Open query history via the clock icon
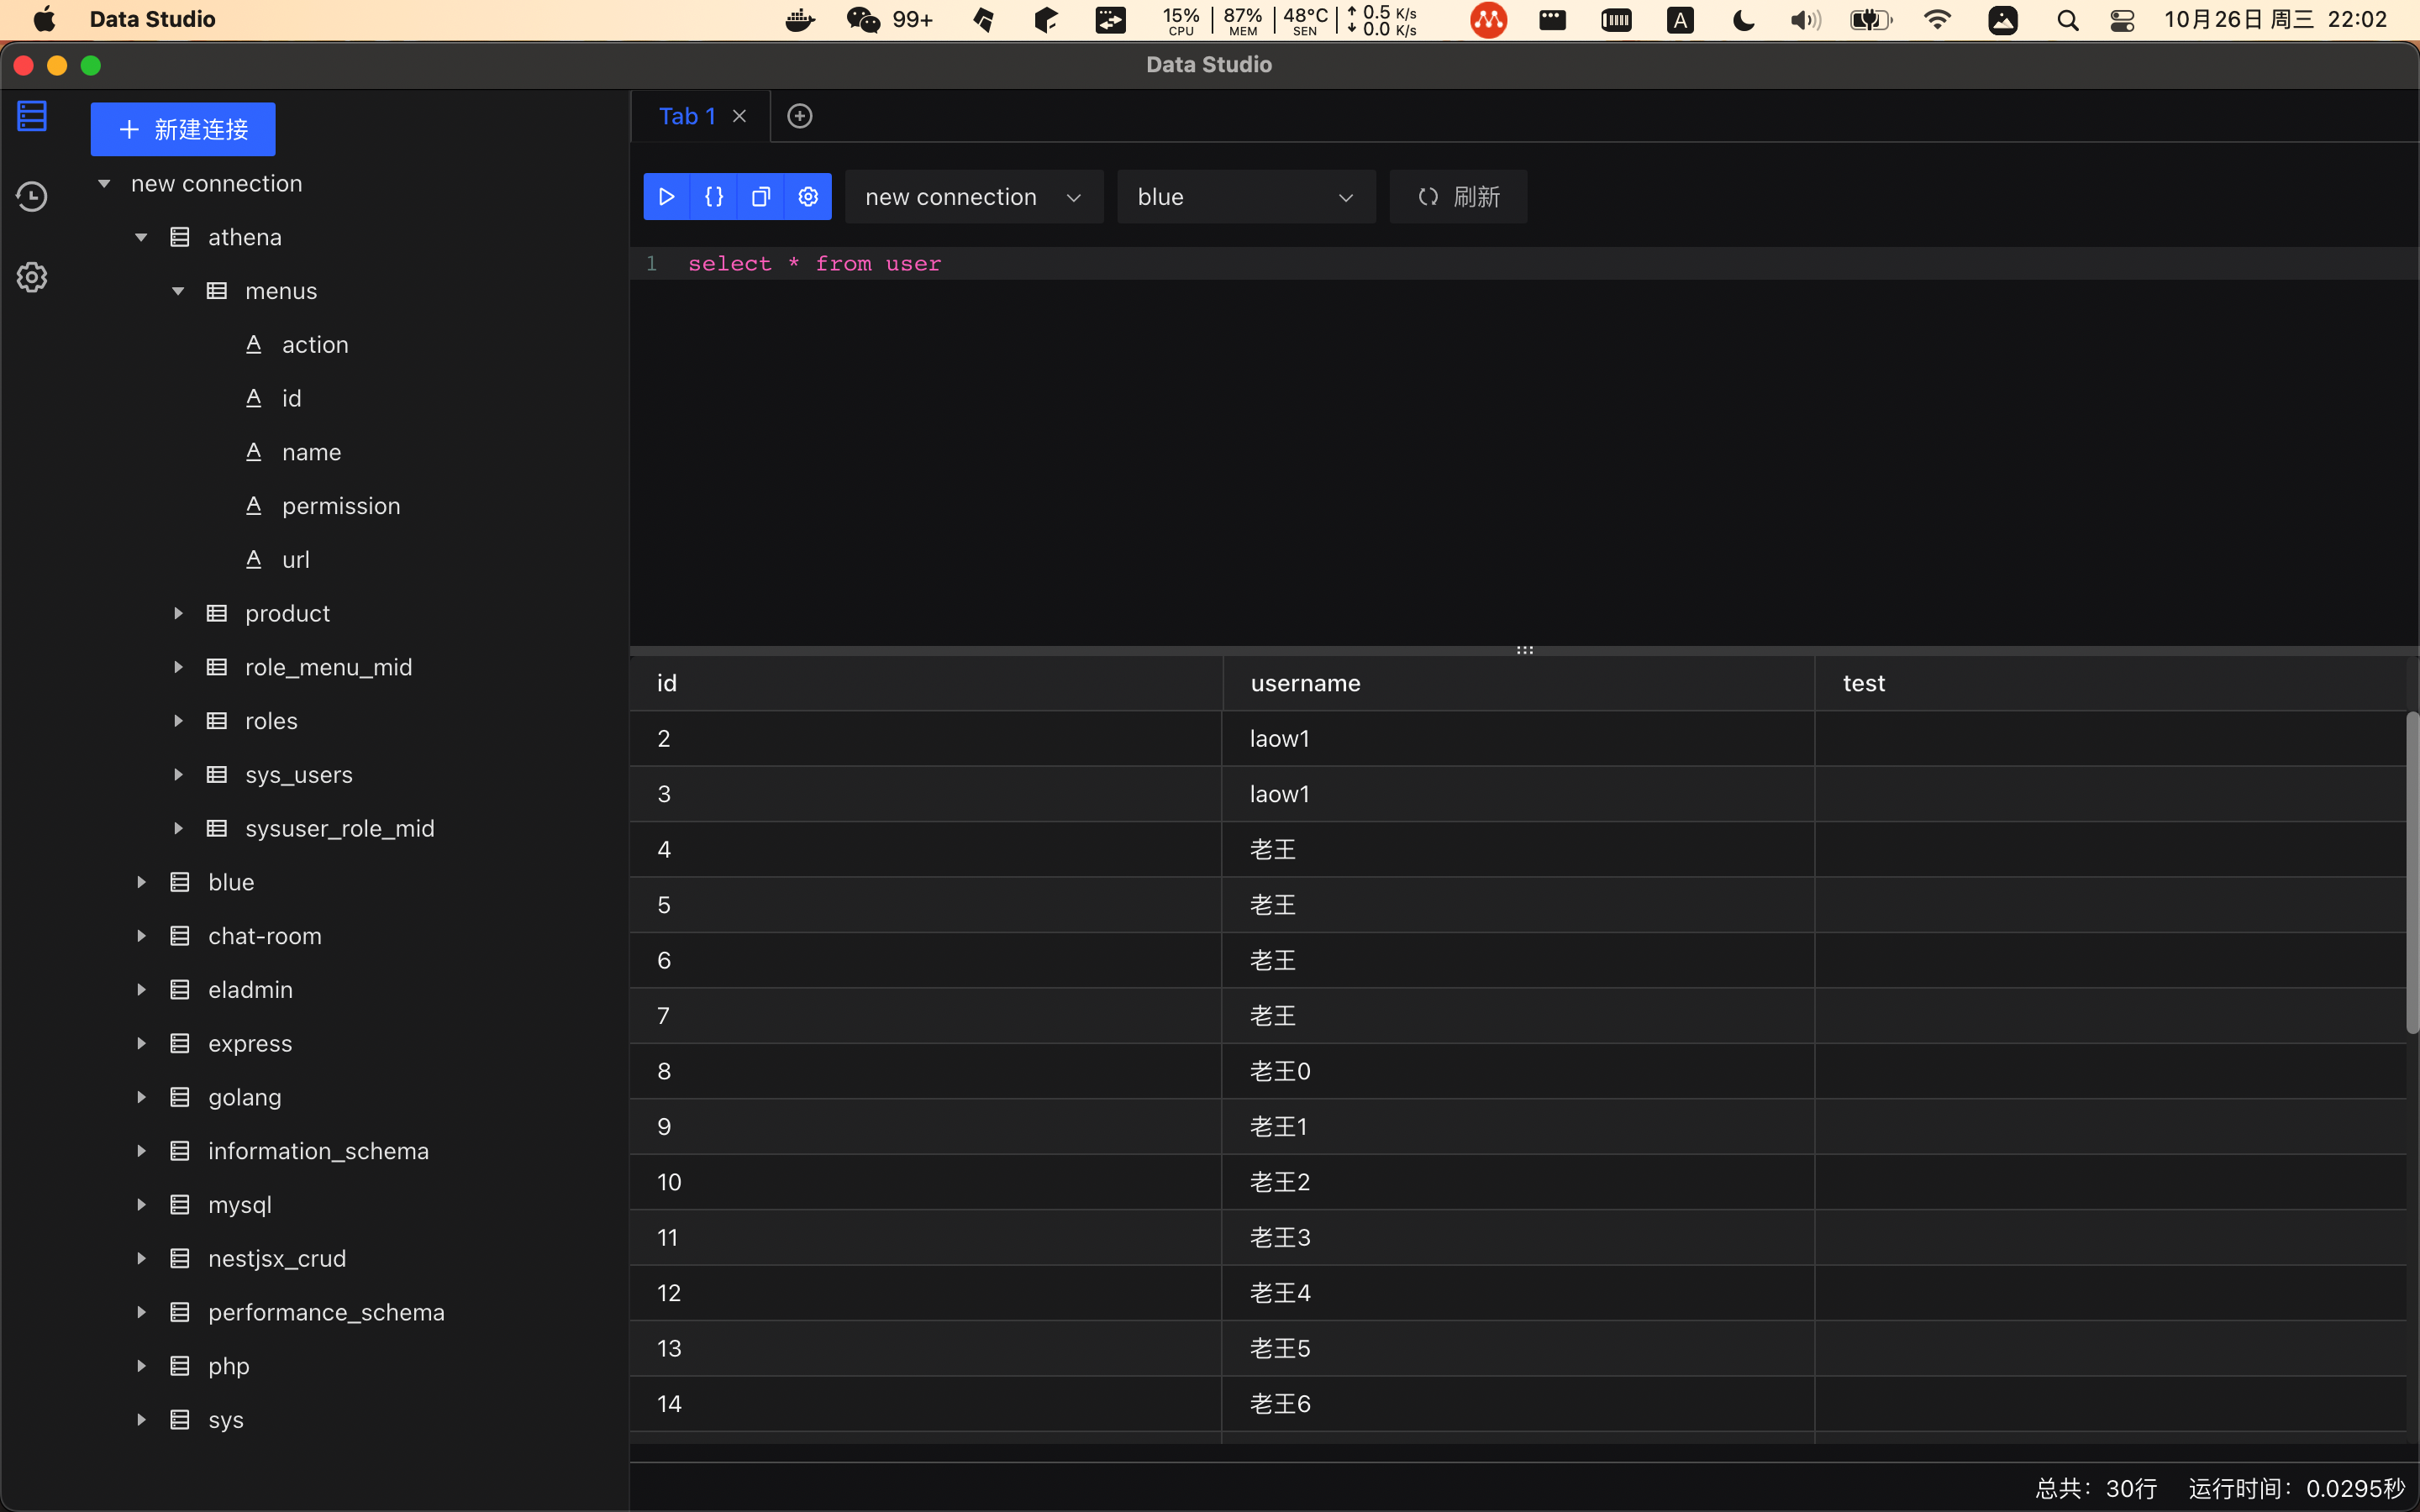The height and width of the screenshot is (1512, 2420). [x=31, y=196]
